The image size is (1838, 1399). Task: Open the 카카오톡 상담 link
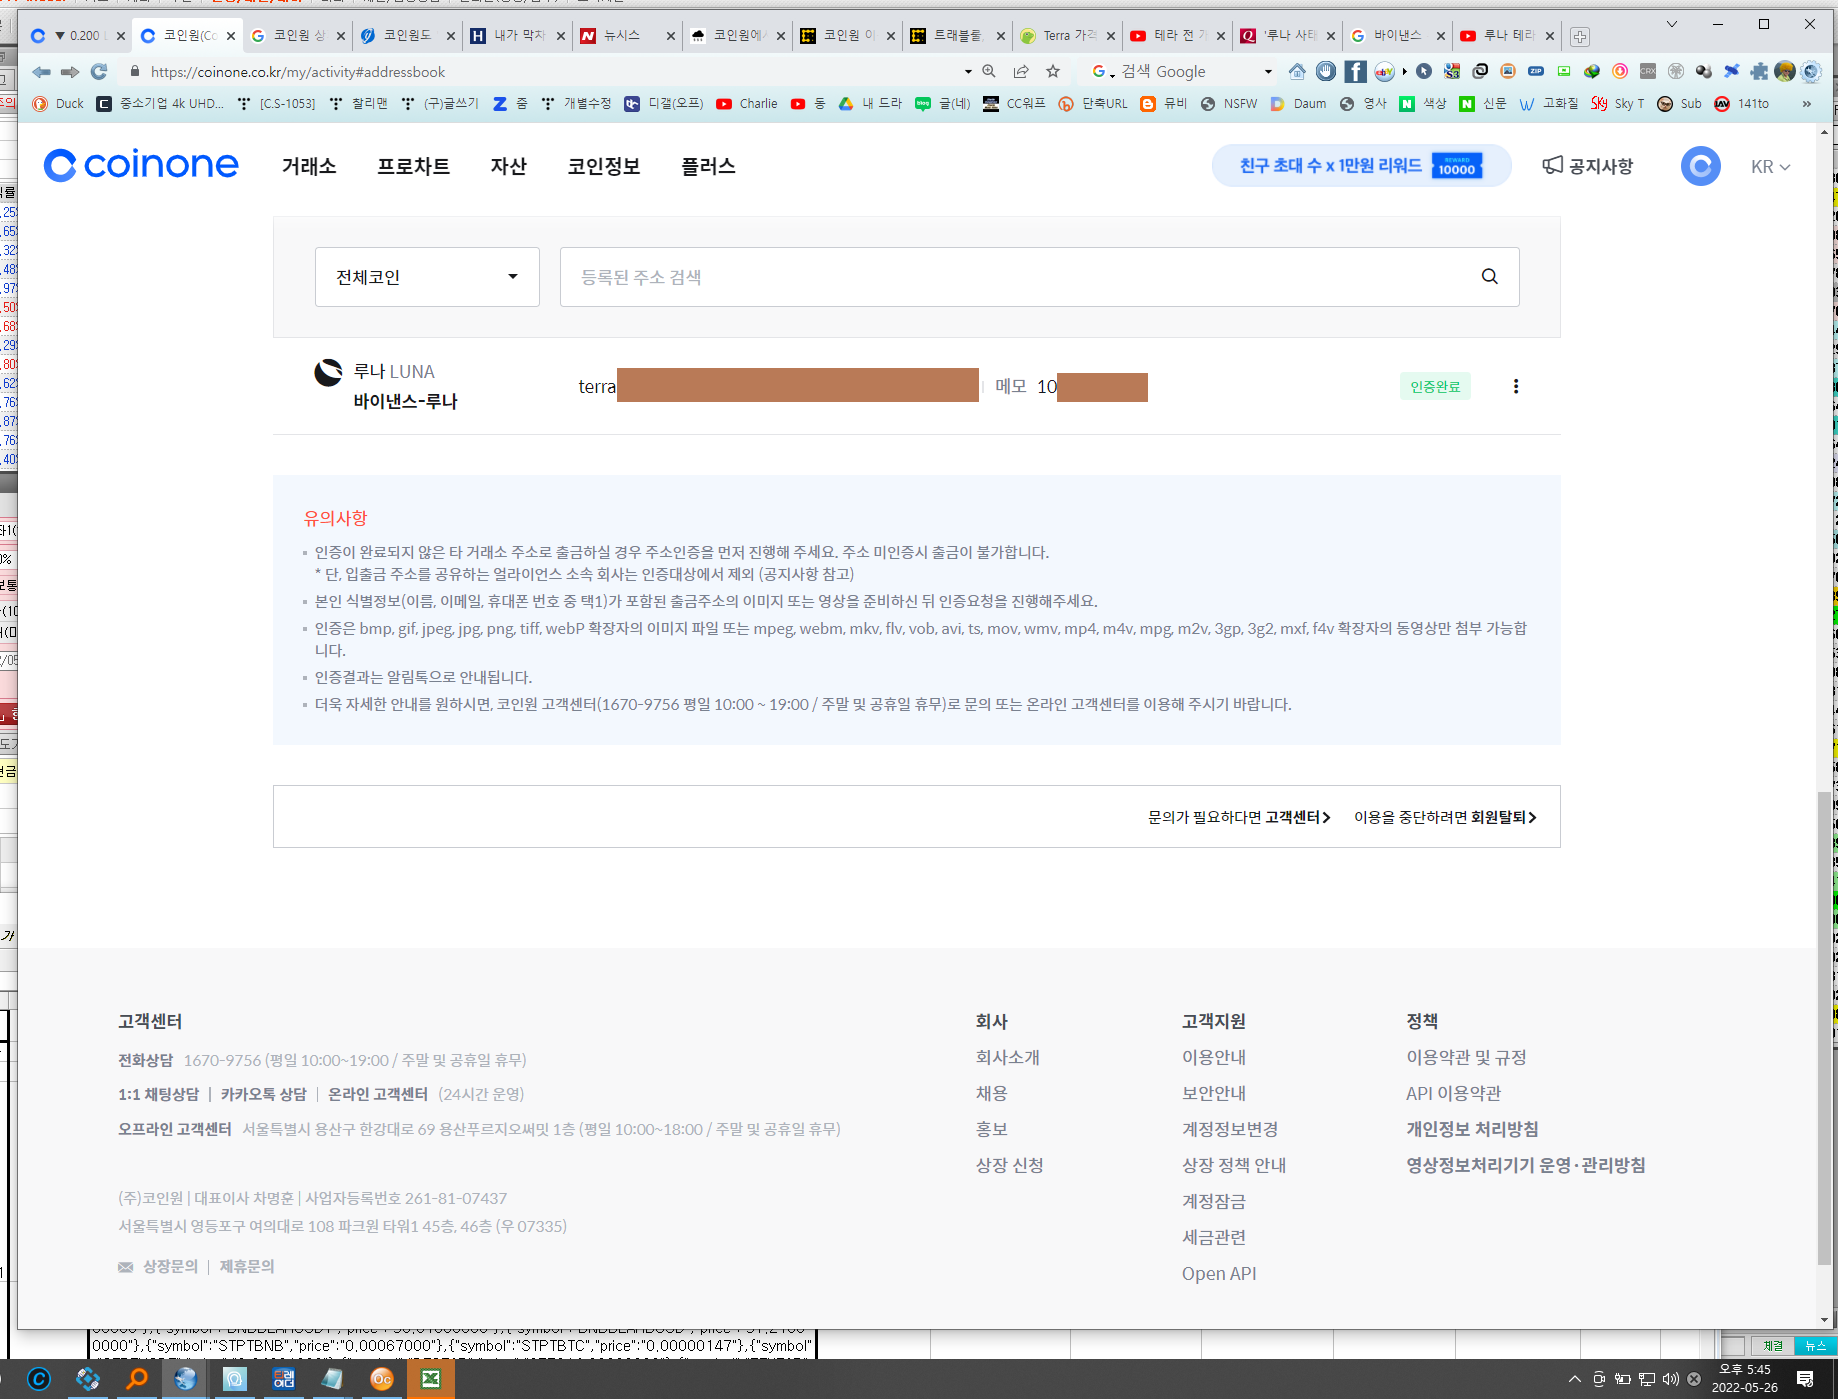(263, 1094)
